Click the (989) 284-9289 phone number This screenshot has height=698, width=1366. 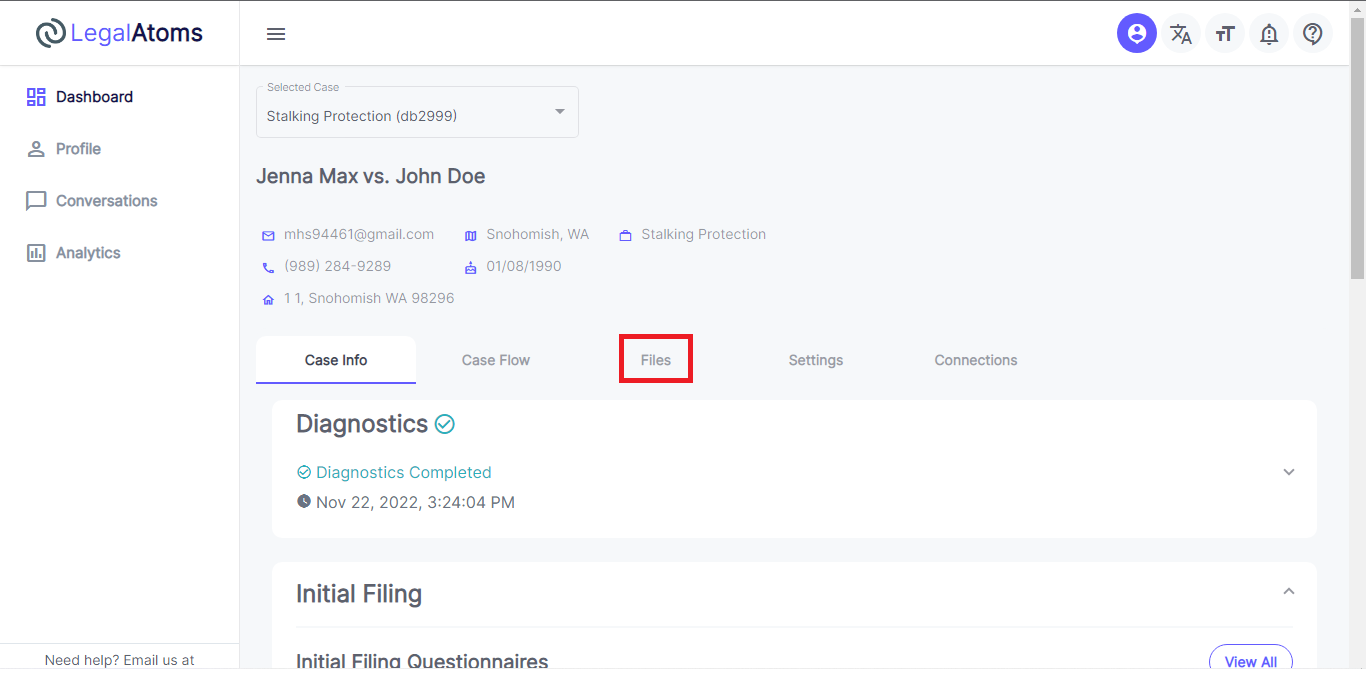[x=338, y=266]
